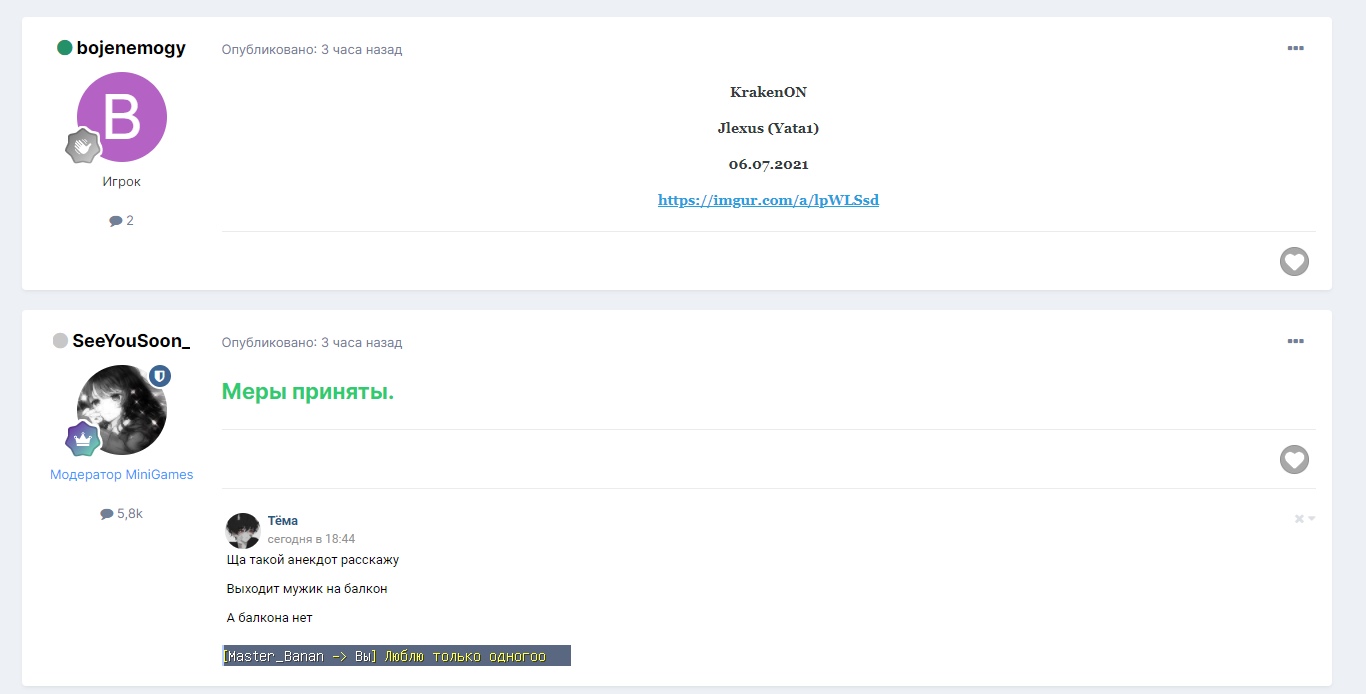The width and height of the screenshot is (1366, 694).
Task: Click the crown rank badge on SeeYouSoon_
Action: coord(83,439)
